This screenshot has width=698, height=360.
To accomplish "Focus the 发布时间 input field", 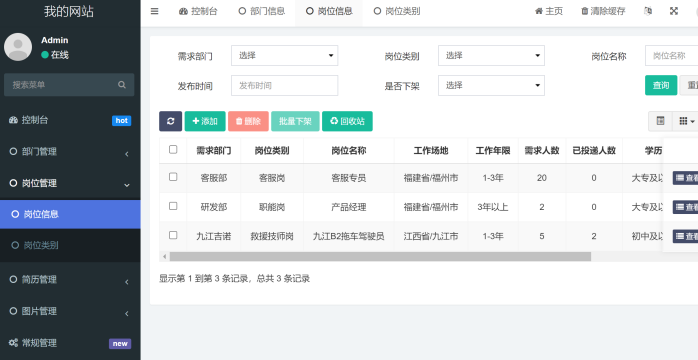I will tap(284, 85).
